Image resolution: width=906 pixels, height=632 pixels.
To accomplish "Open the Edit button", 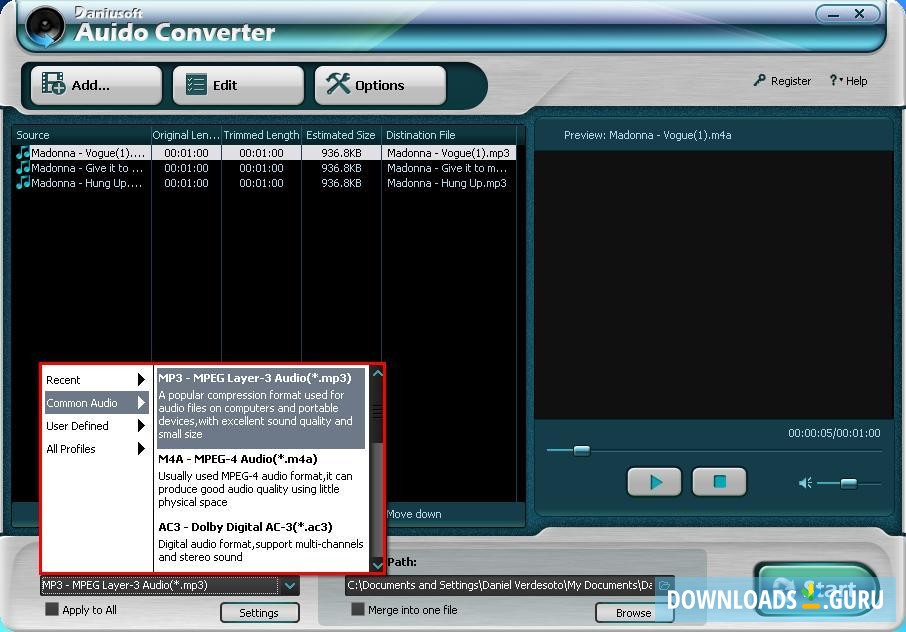I will click(x=238, y=85).
